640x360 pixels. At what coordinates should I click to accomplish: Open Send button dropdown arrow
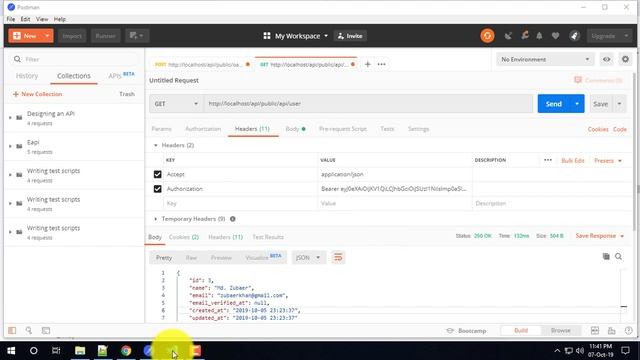click(577, 104)
